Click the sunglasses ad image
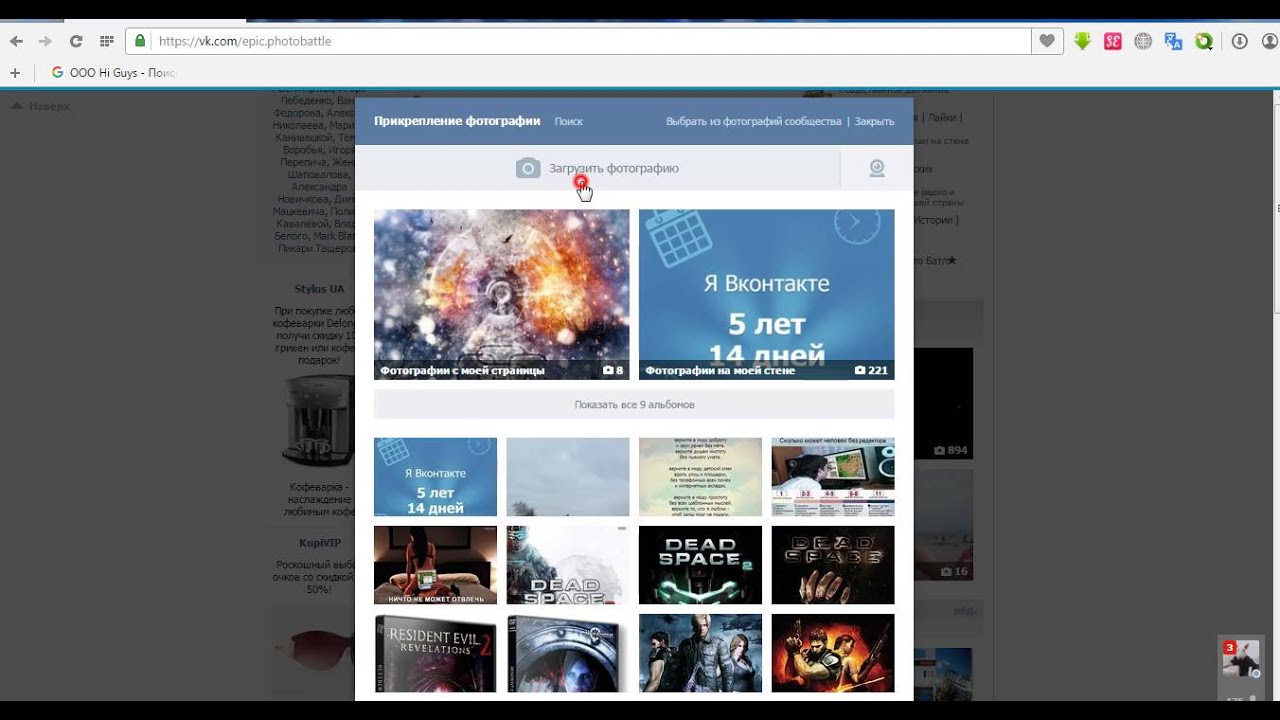 (313, 650)
